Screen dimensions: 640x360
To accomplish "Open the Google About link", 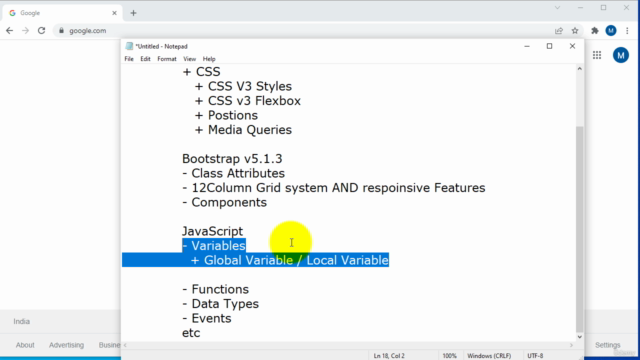I will coord(25,345).
